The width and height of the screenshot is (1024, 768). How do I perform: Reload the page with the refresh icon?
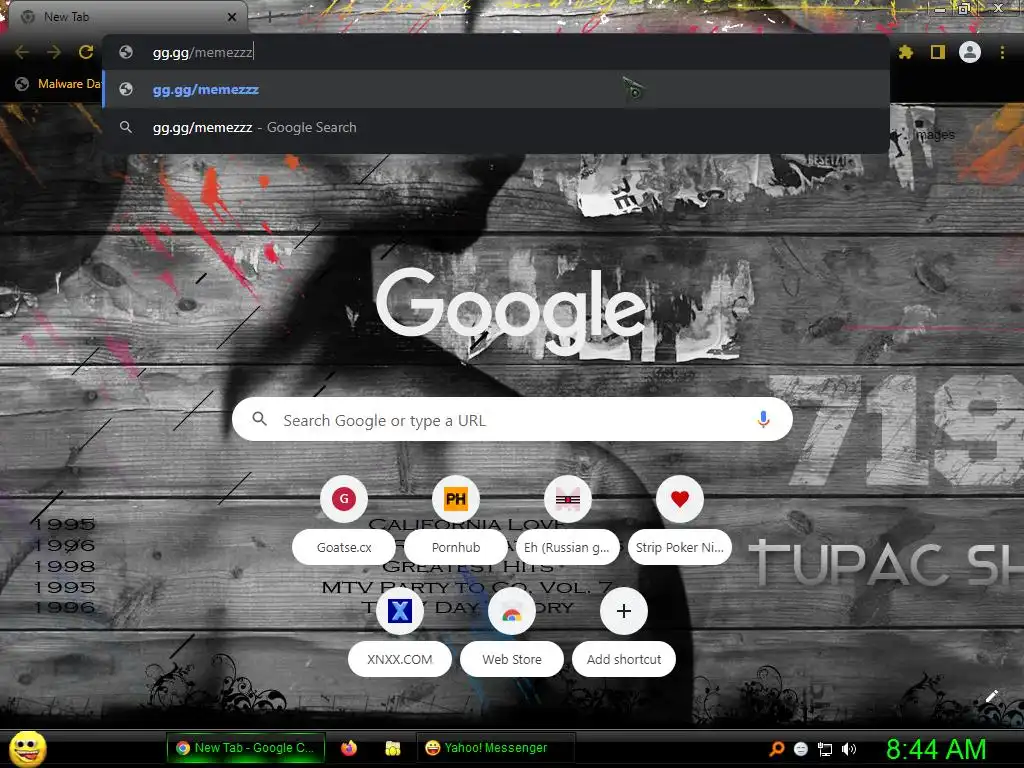86,52
